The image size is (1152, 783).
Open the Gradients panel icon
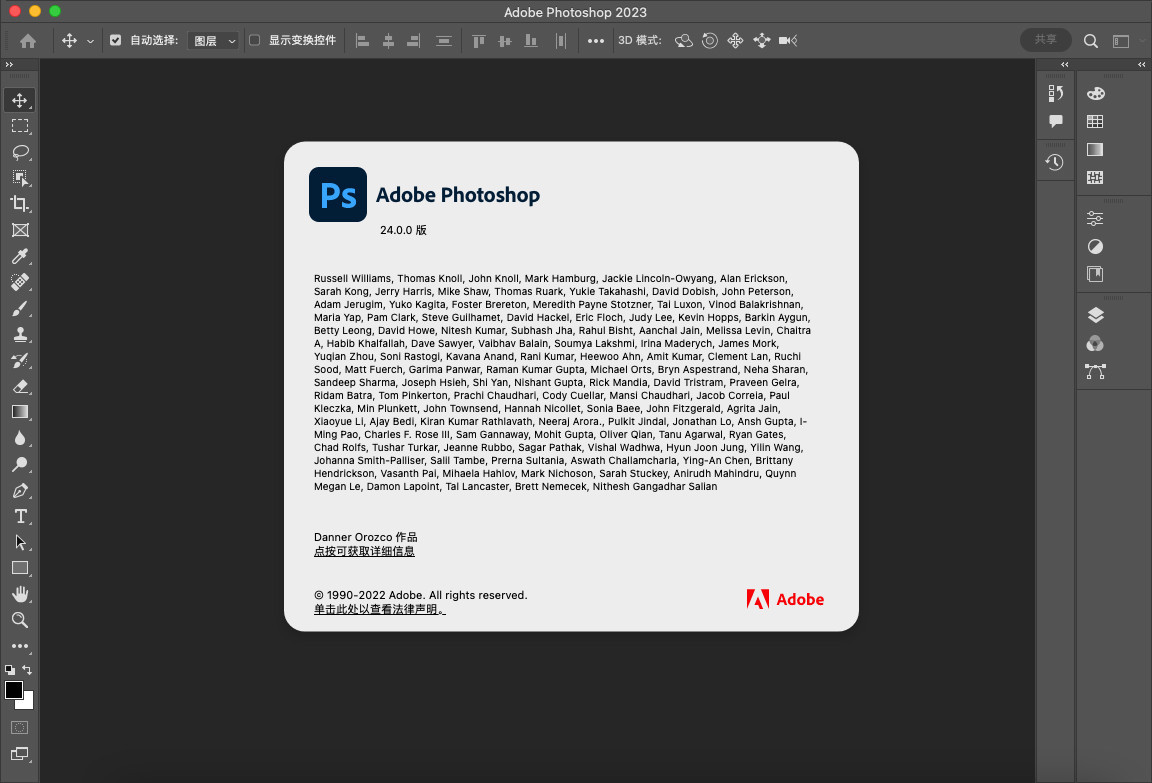(x=1095, y=149)
